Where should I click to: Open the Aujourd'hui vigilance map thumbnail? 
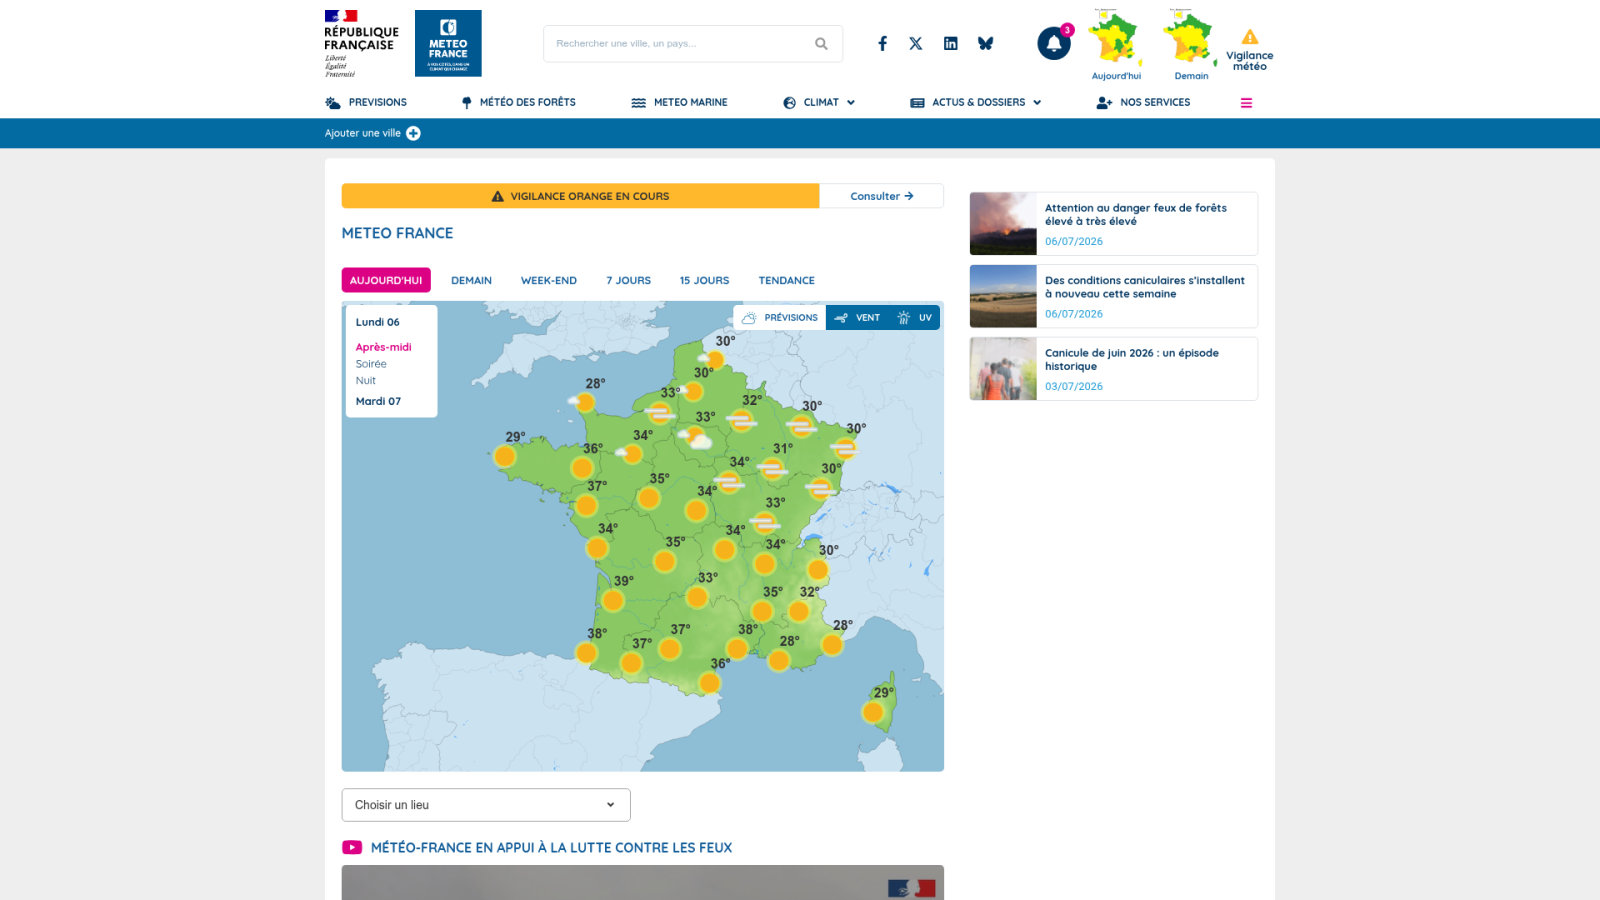pos(1116,40)
